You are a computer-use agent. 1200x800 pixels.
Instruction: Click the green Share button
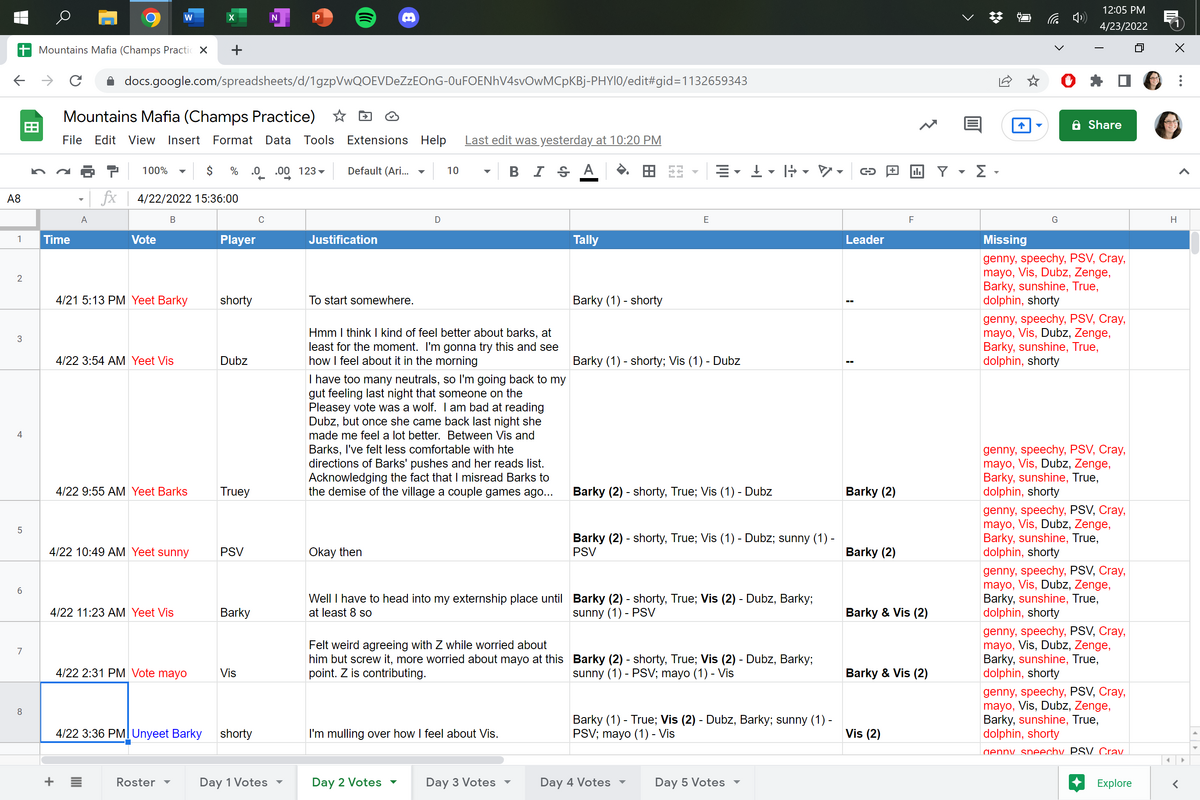tap(1096, 125)
